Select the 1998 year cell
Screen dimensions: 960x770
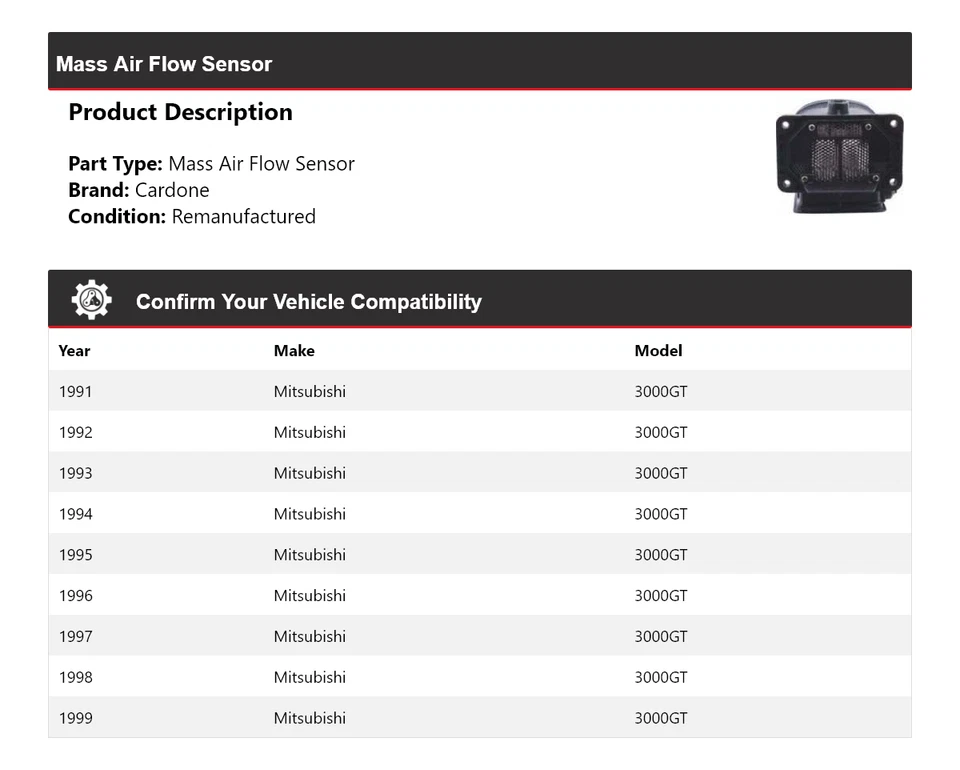(75, 677)
